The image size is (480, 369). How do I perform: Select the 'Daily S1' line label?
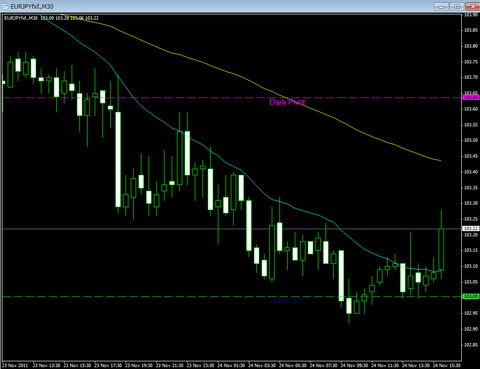(286, 301)
